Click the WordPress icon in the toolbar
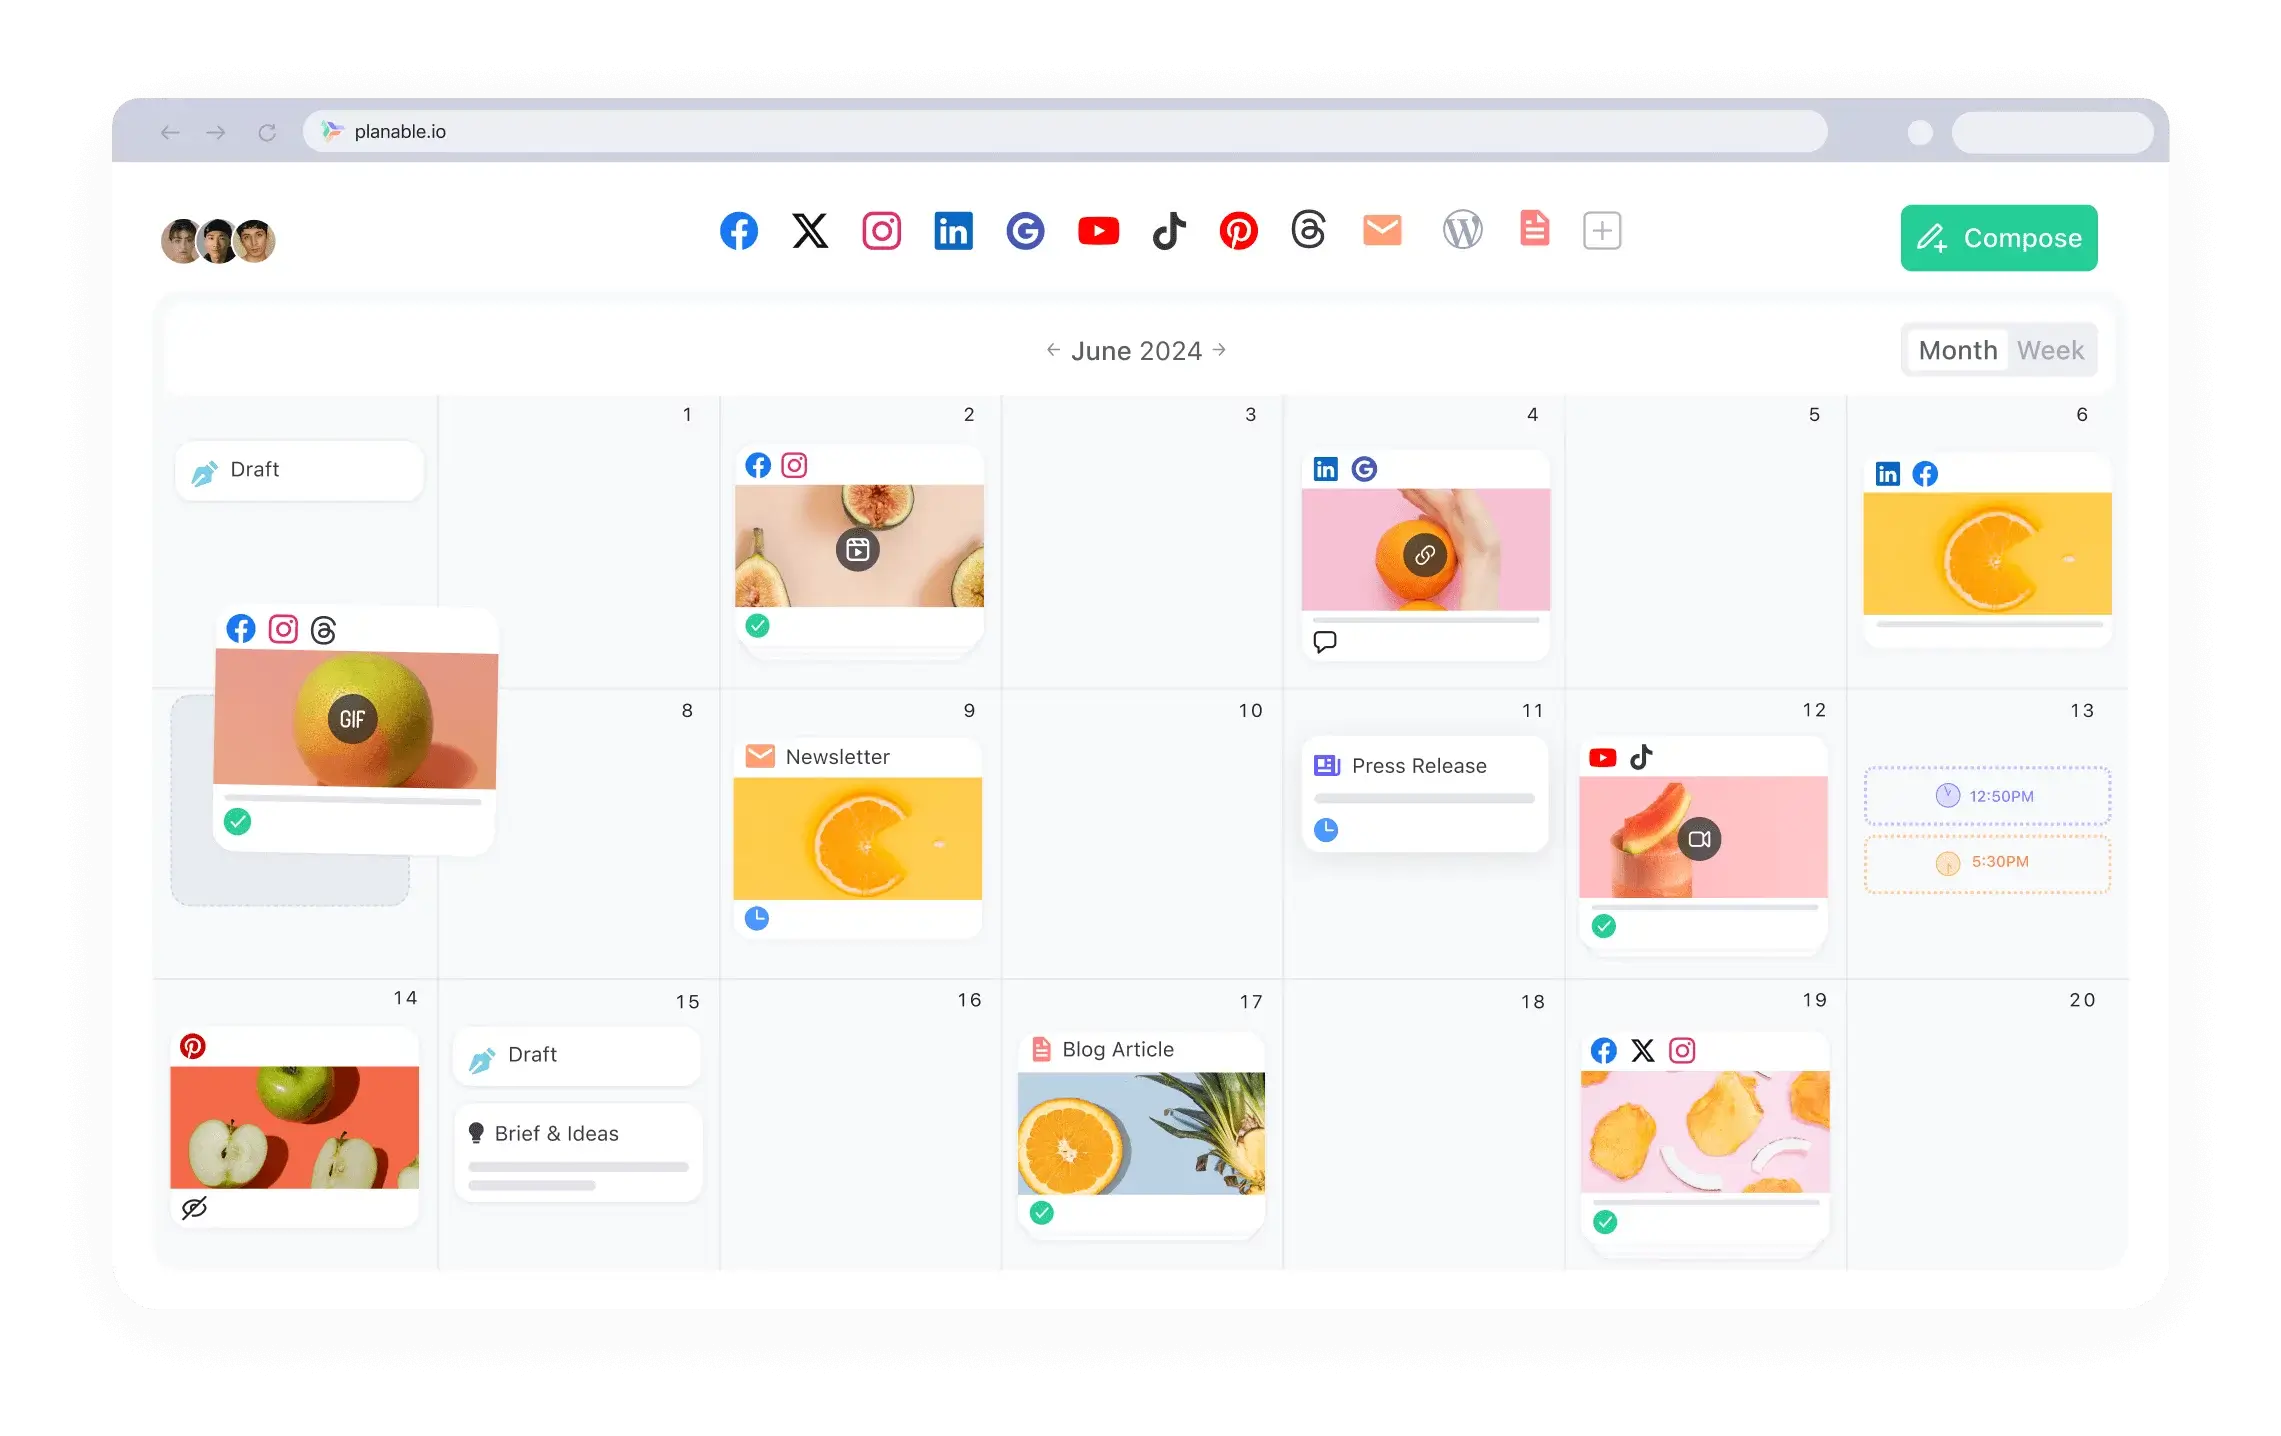Screen dimensions: 2281x1436 (x=1462, y=230)
